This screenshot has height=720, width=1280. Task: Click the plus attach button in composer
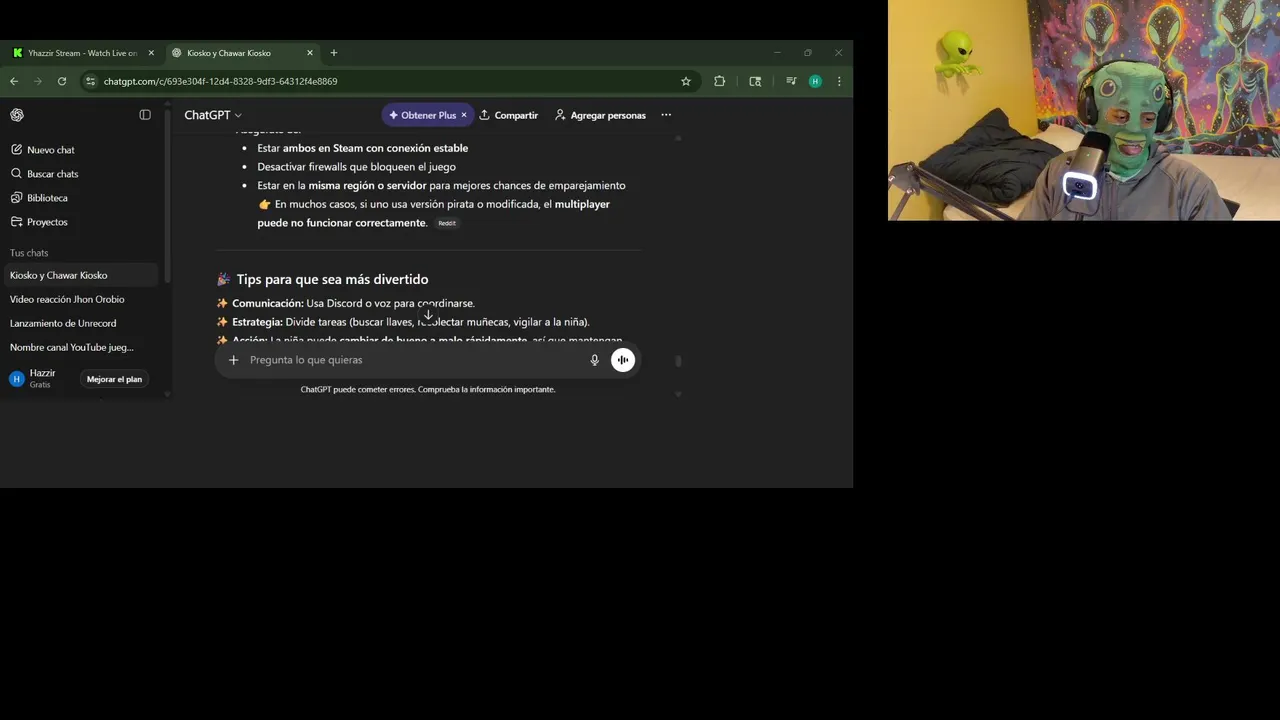[233, 360]
